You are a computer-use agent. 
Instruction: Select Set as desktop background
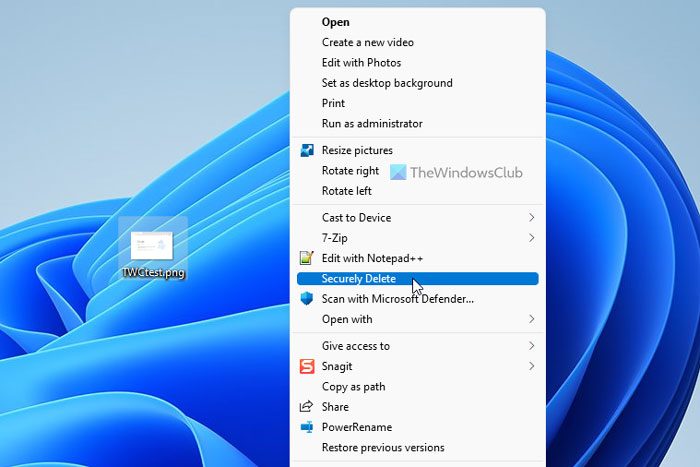pyautogui.click(x=417, y=83)
